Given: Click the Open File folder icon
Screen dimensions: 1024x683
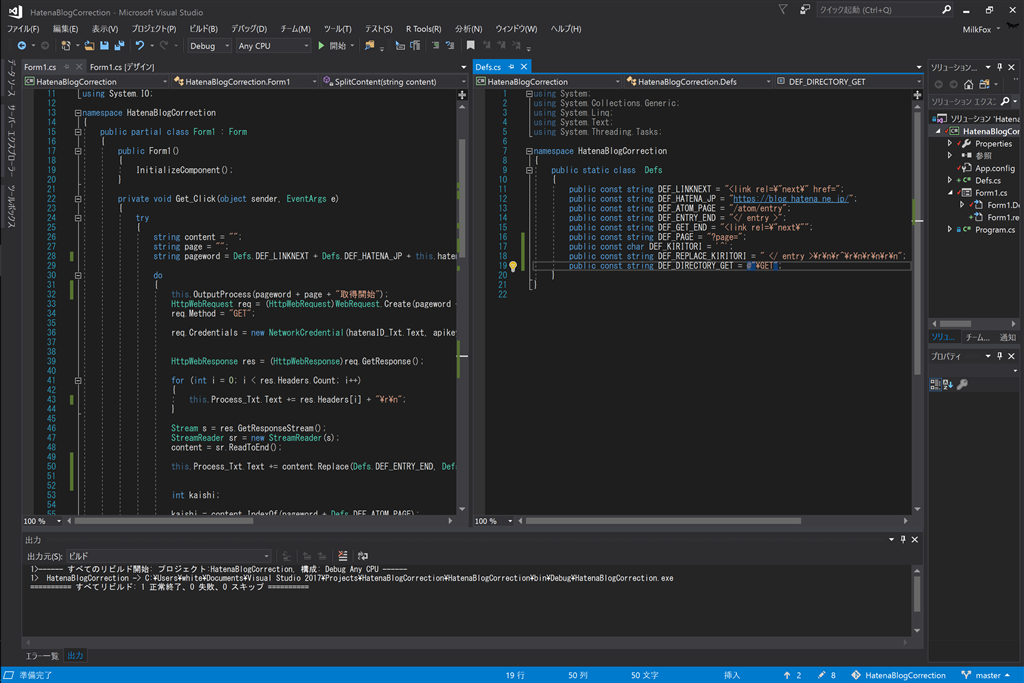Looking at the screenshot, I should (x=89, y=46).
